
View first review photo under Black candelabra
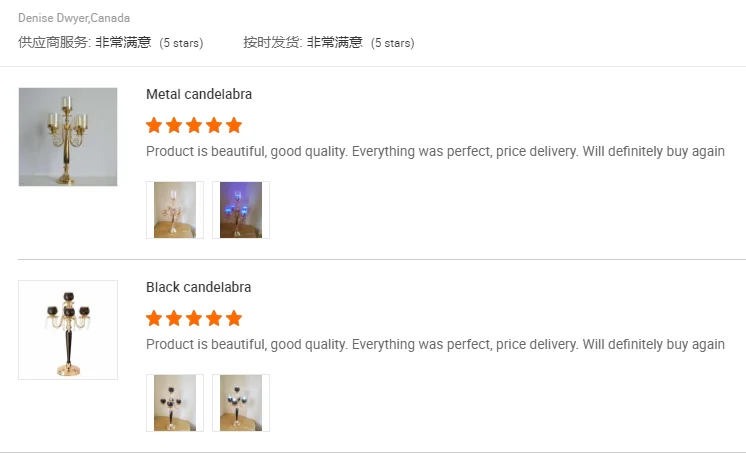175,403
